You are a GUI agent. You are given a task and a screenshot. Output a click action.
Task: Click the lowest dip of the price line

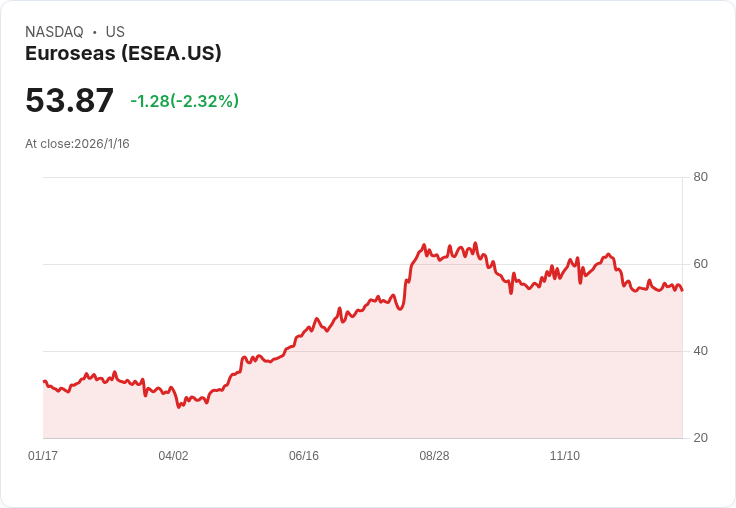(x=179, y=407)
